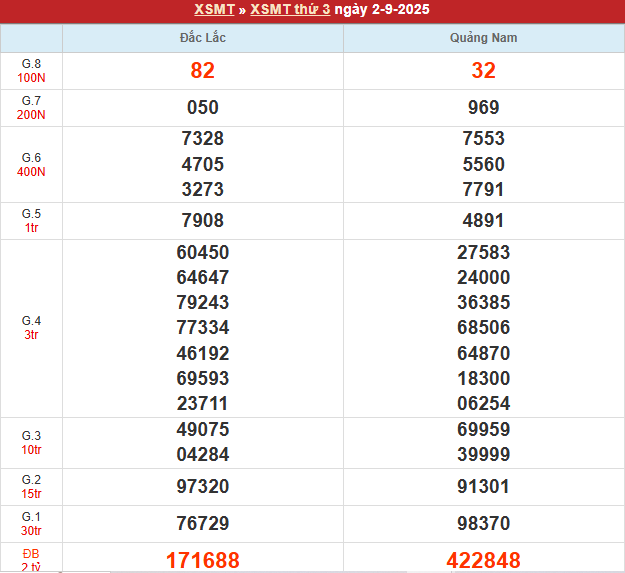Click G.3 number 04284
625x573 pixels.
[202, 455]
